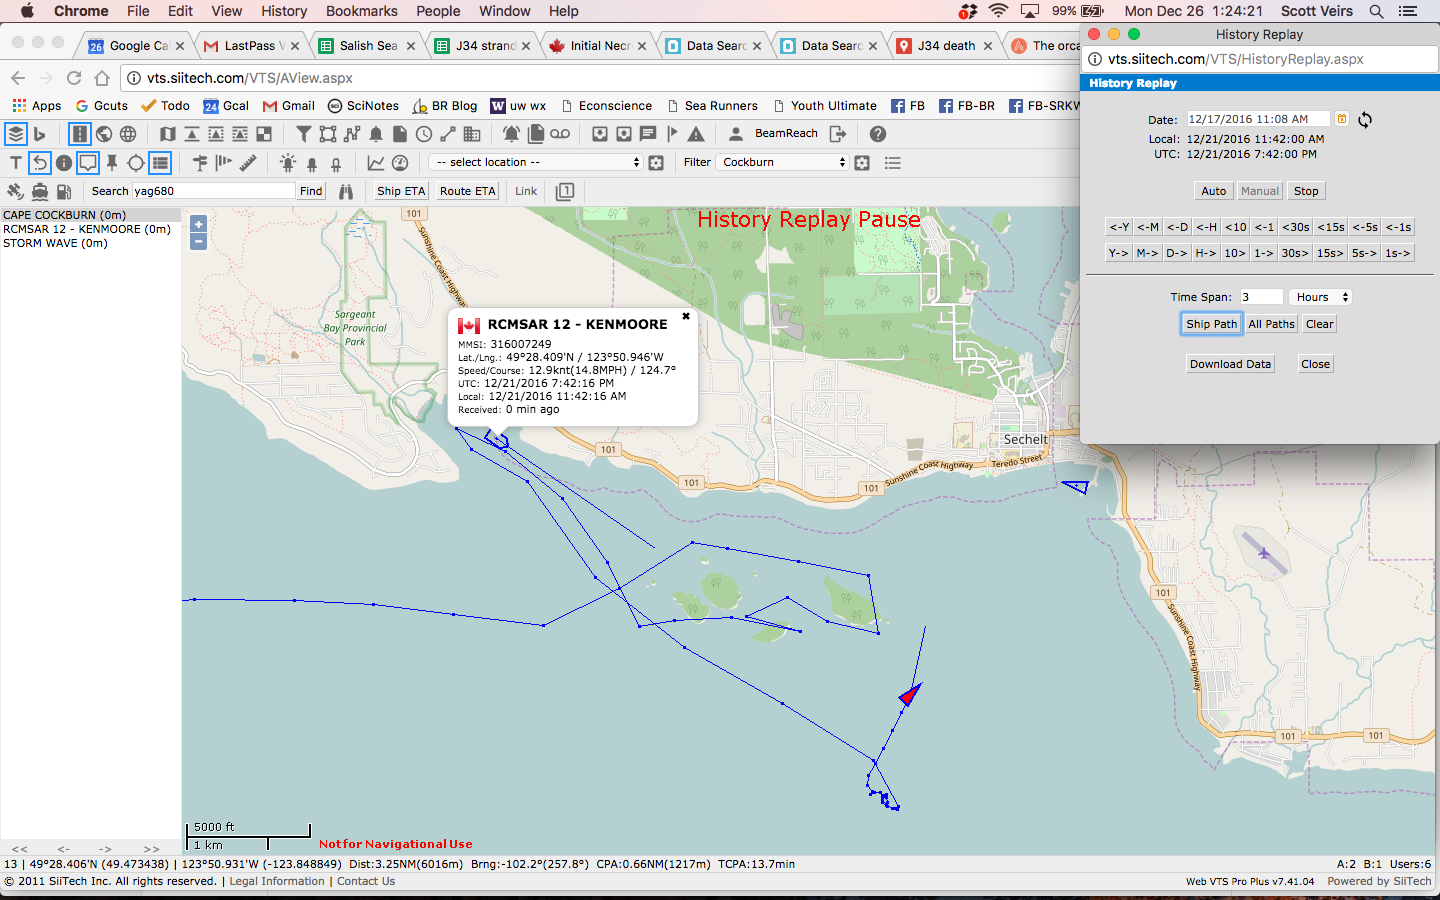The image size is (1440, 900).
Task: Click the Download Data button
Action: click(1230, 364)
